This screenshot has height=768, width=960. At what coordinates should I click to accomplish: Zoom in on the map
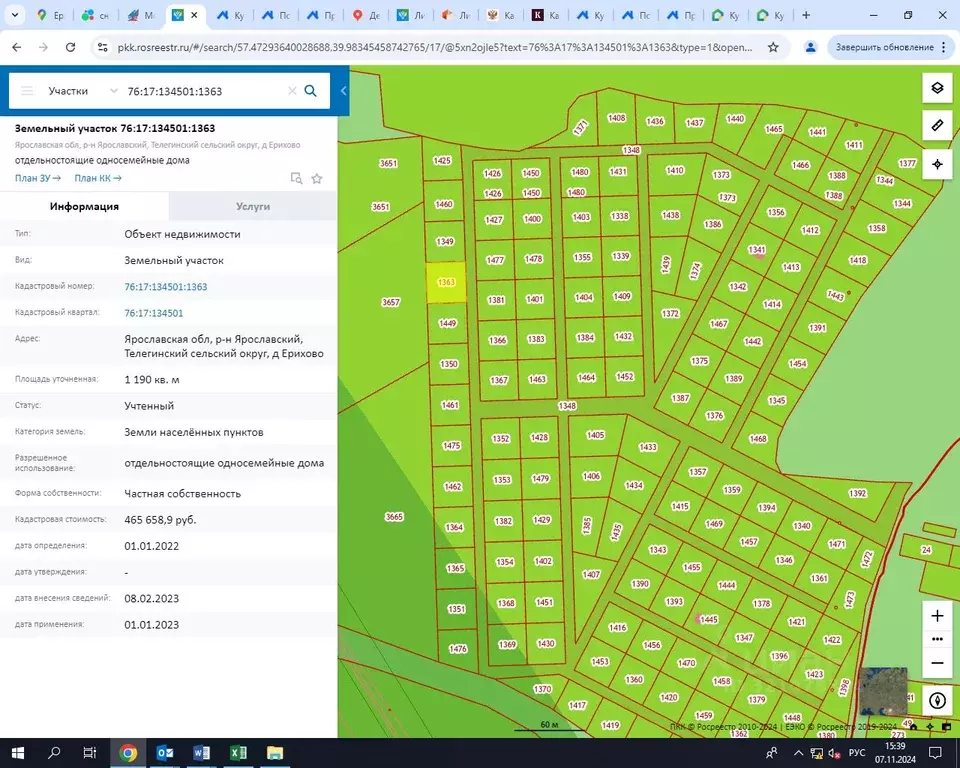coord(937,616)
